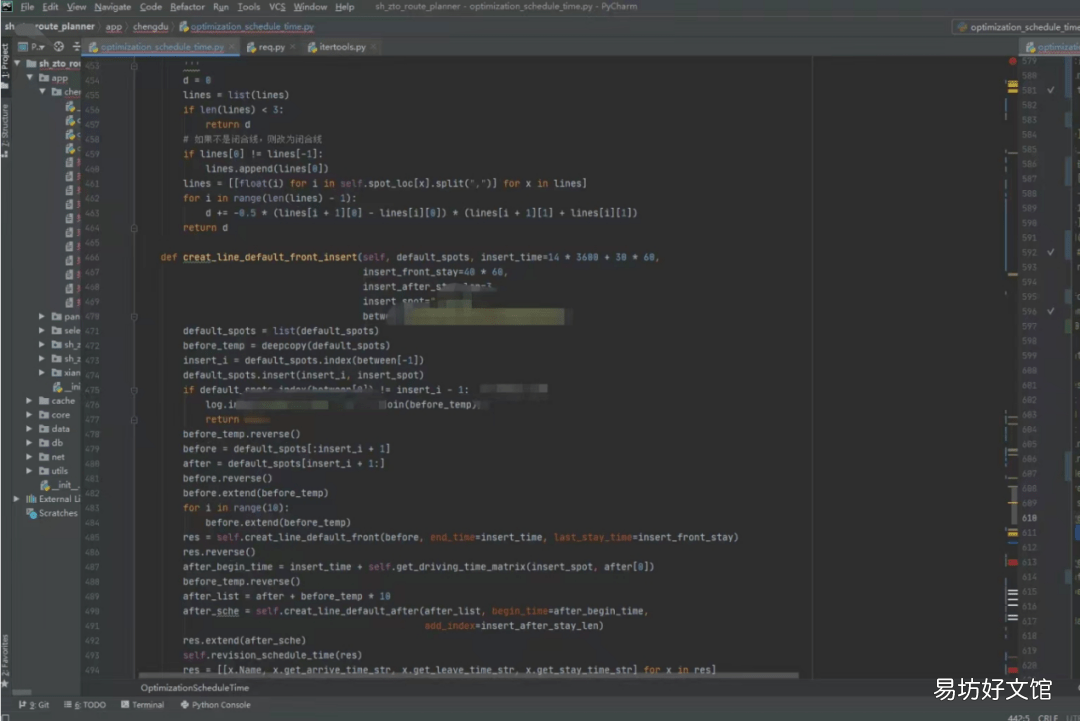Expand the data folder
Viewport: 1080px width, 721px height.
tap(29, 429)
